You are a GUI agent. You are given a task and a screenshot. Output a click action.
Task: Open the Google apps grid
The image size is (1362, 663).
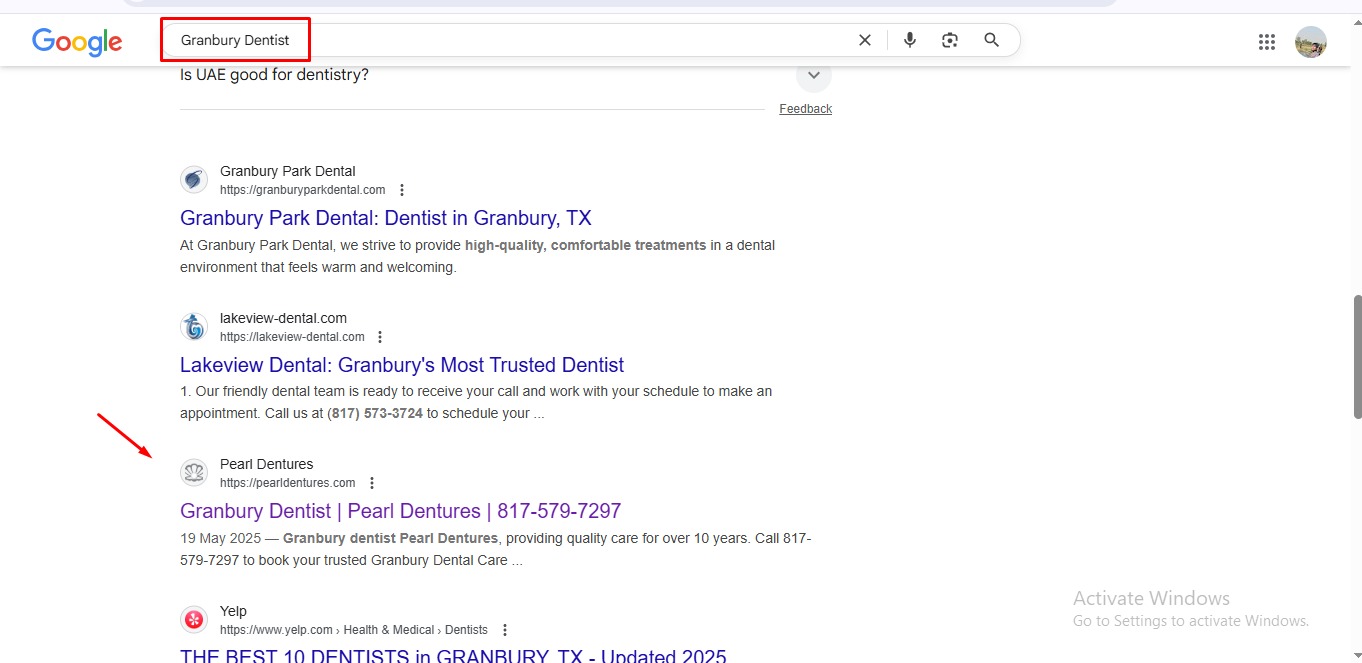(x=1267, y=42)
